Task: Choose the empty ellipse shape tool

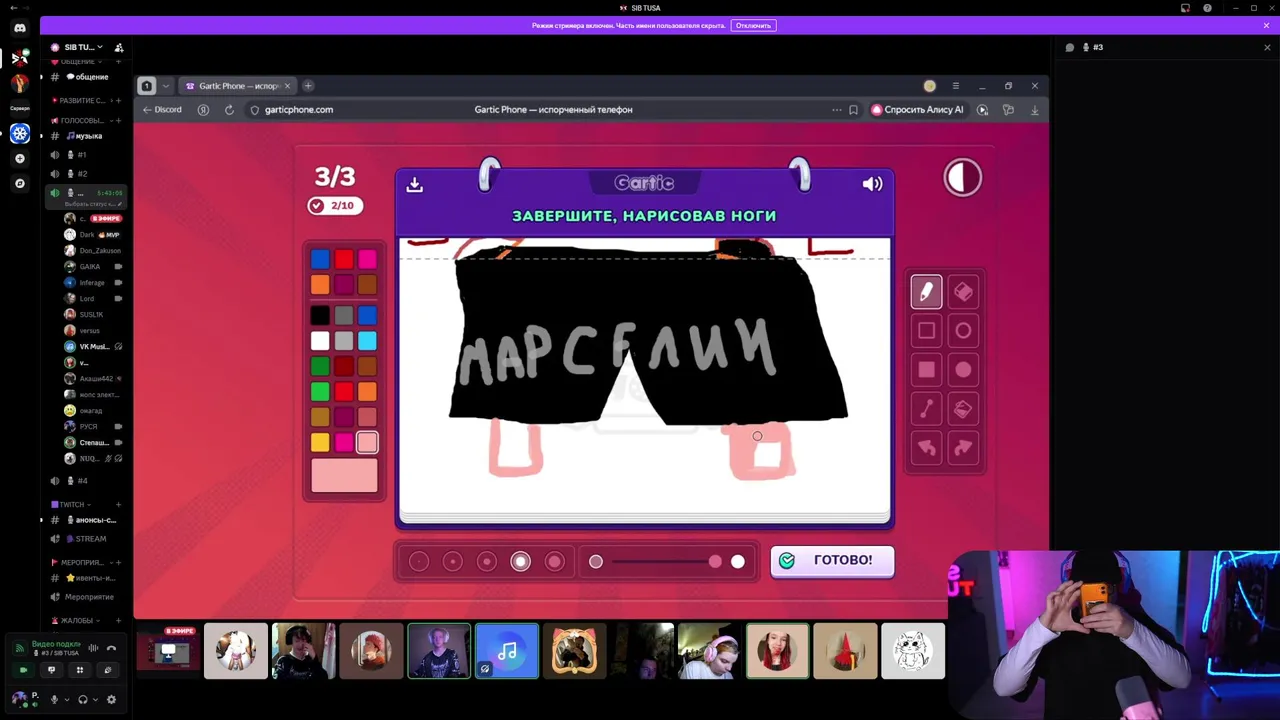Action: pyautogui.click(x=963, y=330)
